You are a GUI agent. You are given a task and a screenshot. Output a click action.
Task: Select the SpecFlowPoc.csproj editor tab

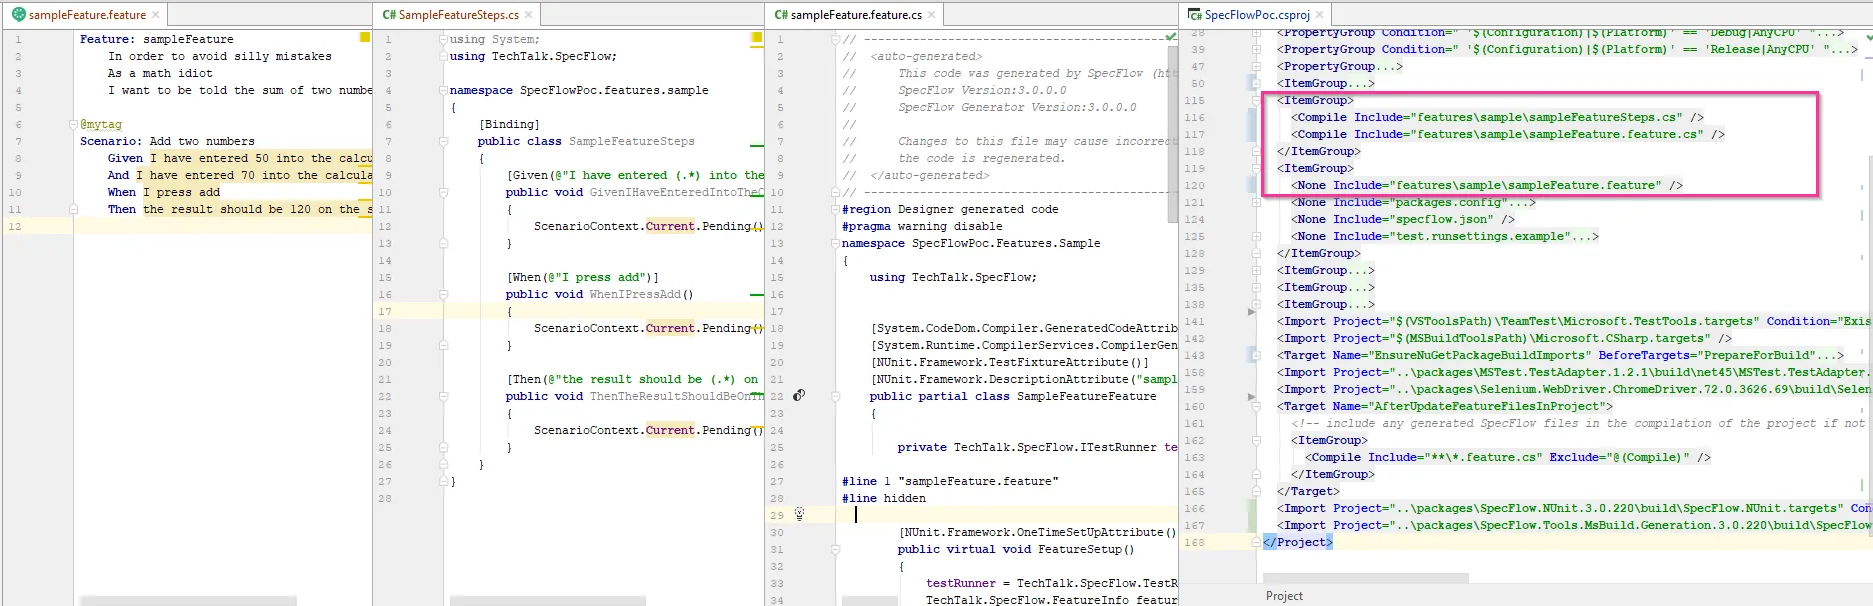pyautogui.click(x=1256, y=15)
